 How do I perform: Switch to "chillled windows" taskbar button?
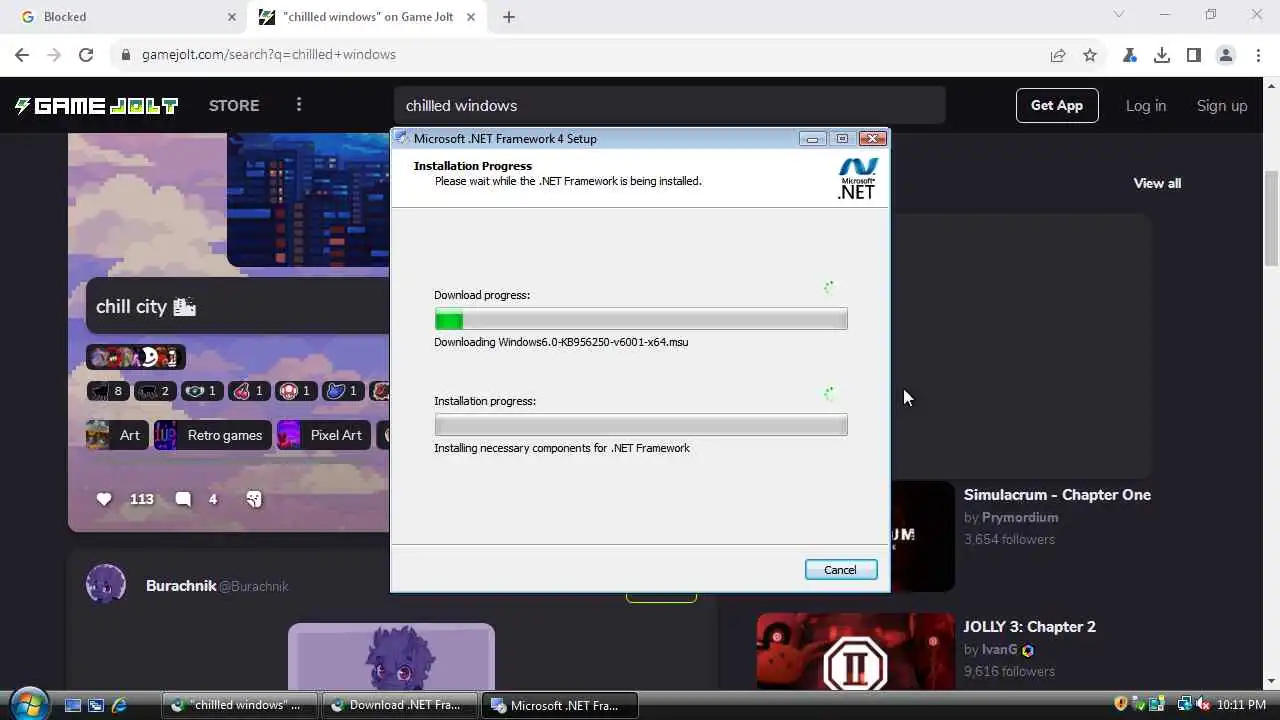pyautogui.click(x=240, y=705)
